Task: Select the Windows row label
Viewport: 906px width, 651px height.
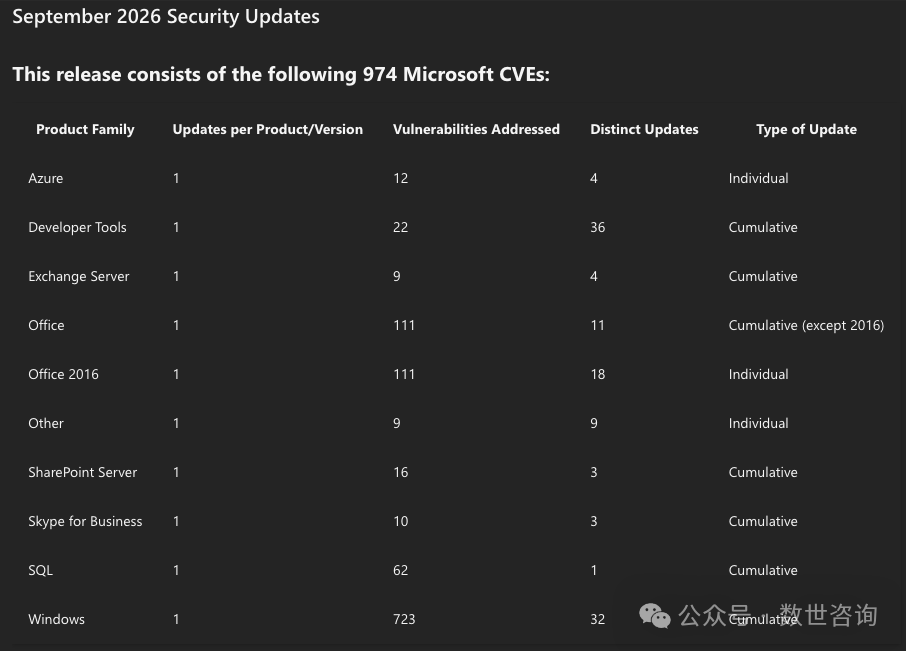Action: [57, 619]
